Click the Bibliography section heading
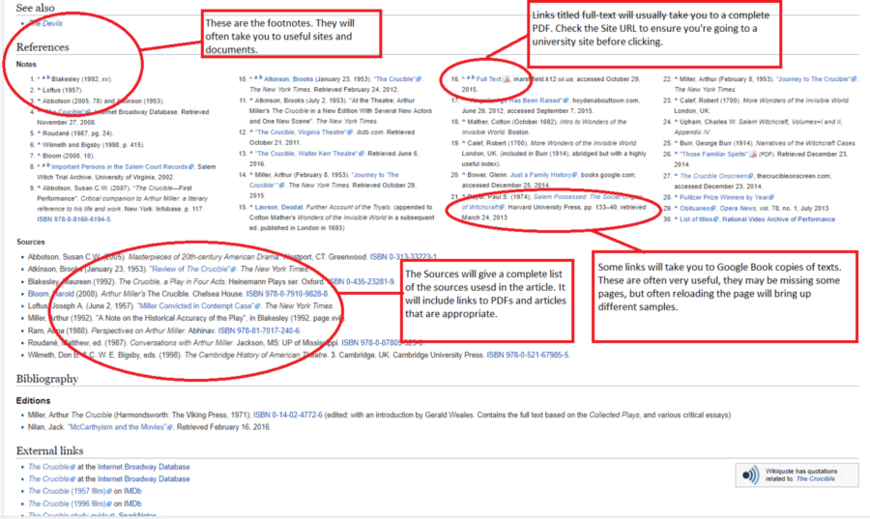This screenshot has height=519, width=870. 47,379
